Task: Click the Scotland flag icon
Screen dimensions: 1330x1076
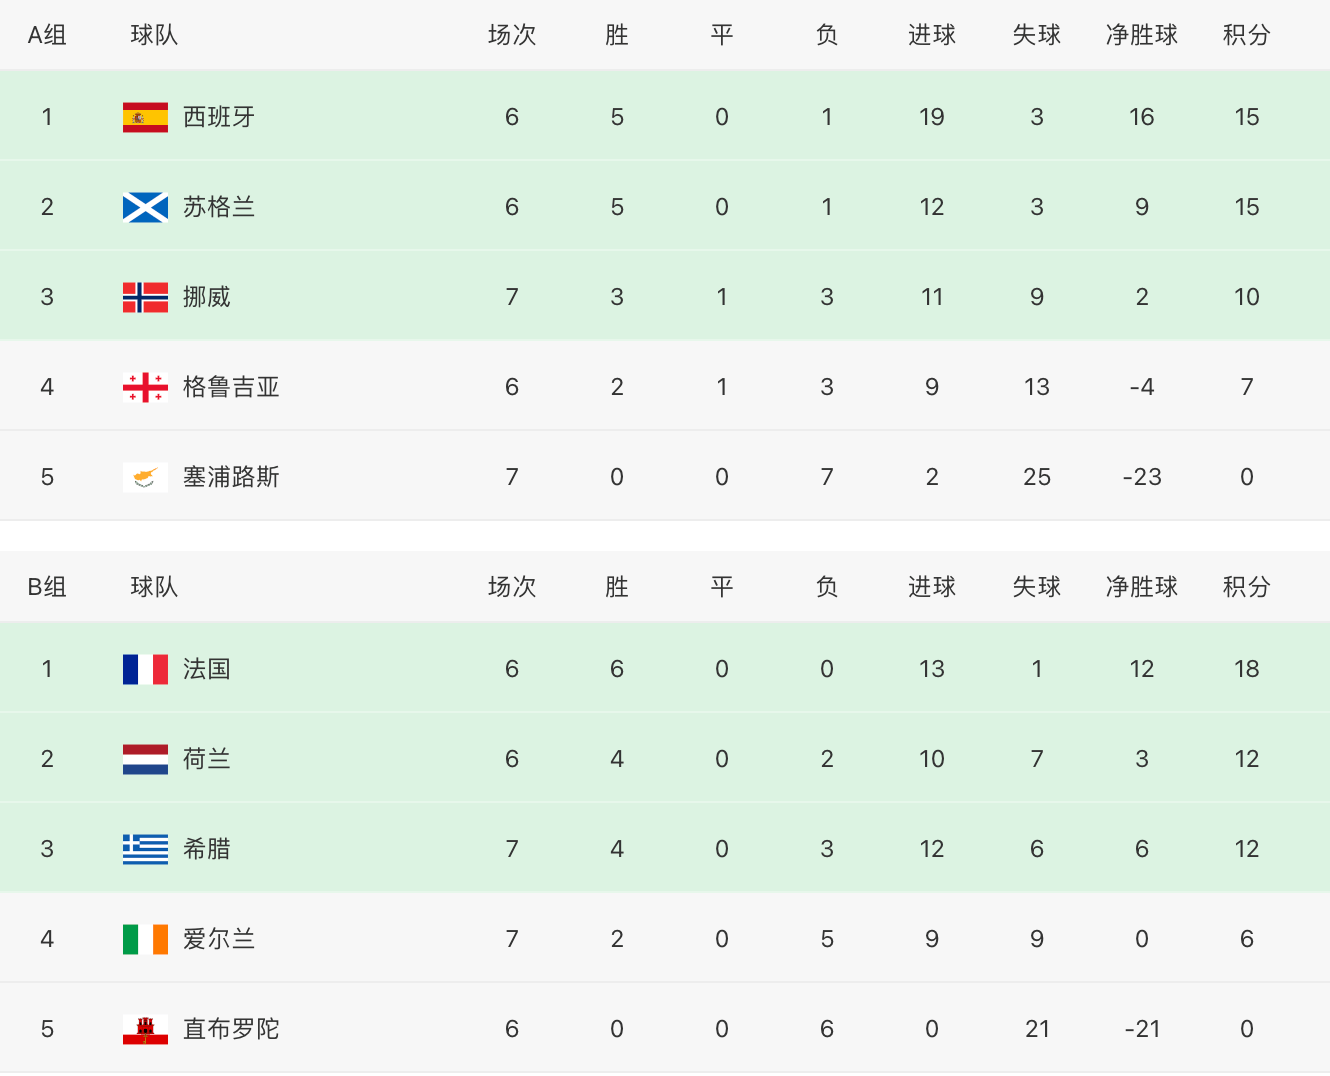Action: click(145, 207)
